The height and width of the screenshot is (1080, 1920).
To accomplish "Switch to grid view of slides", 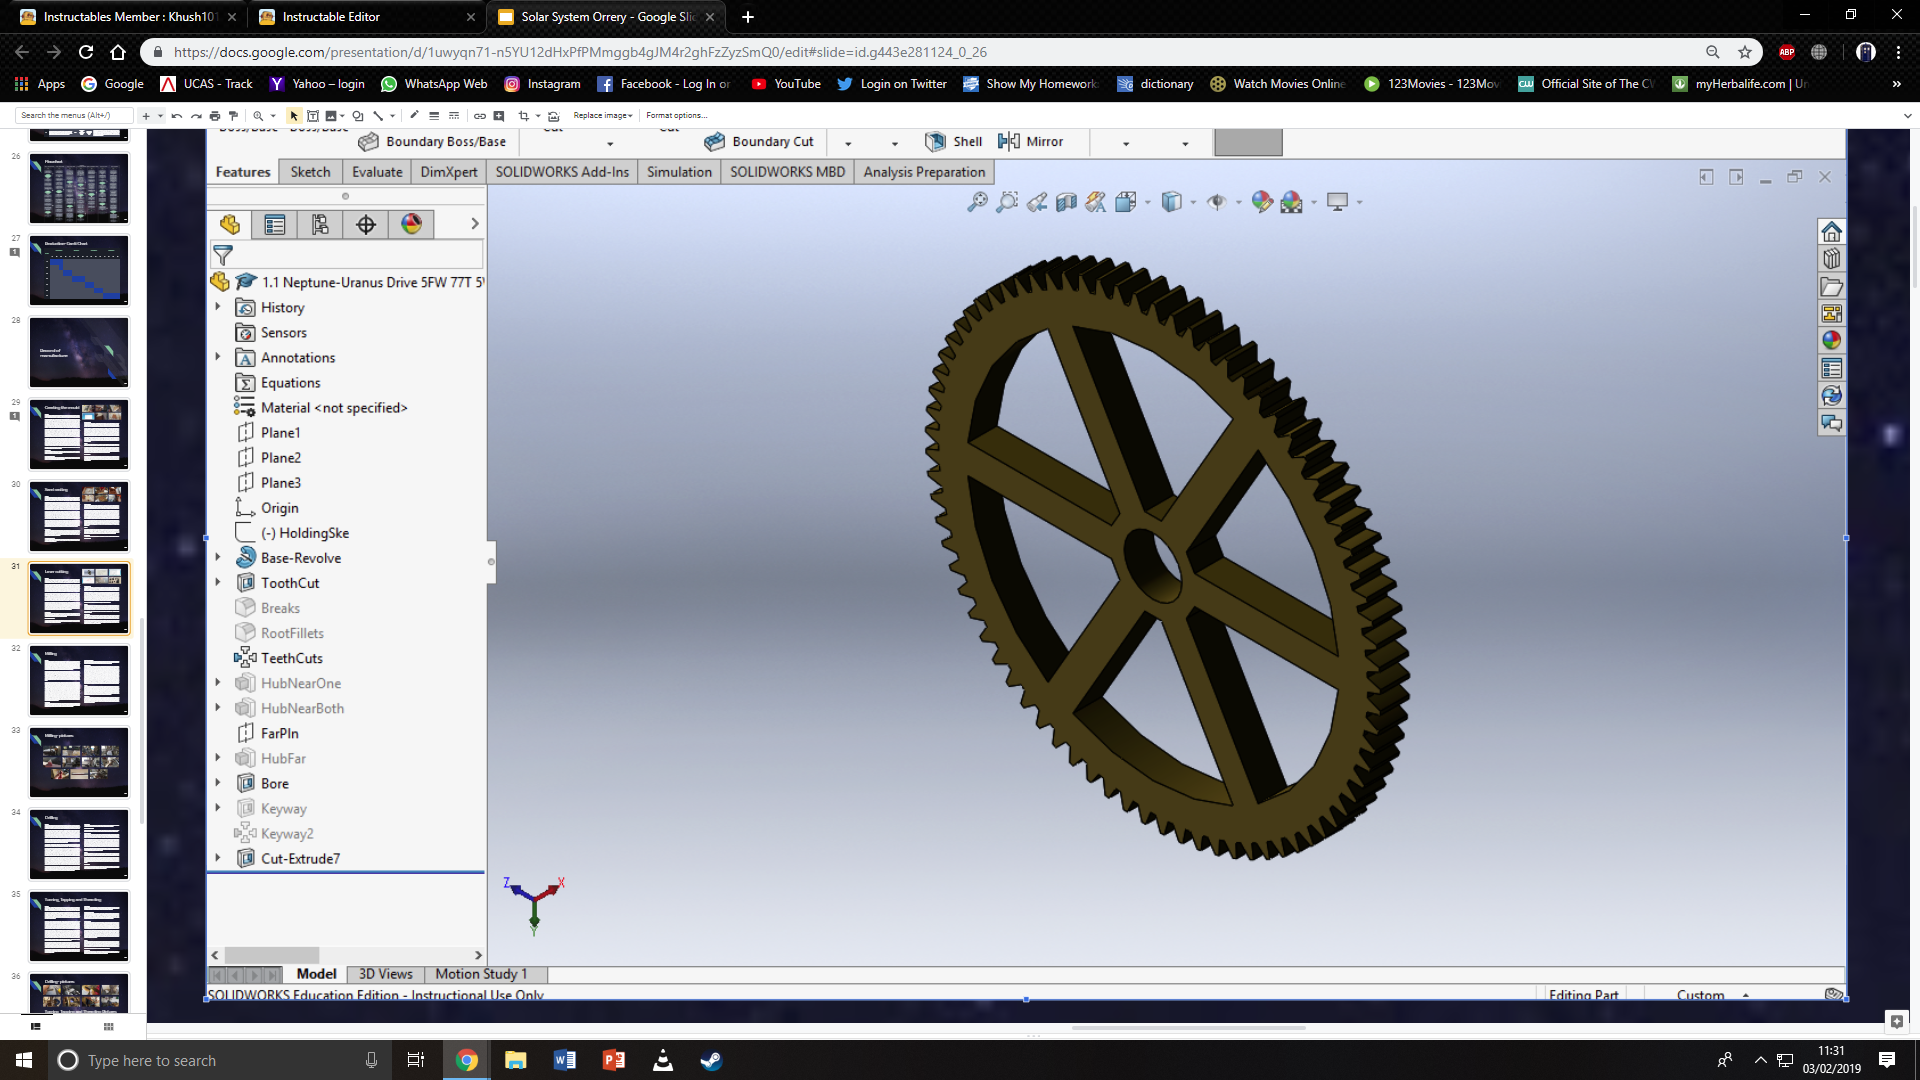I will 108,1026.
